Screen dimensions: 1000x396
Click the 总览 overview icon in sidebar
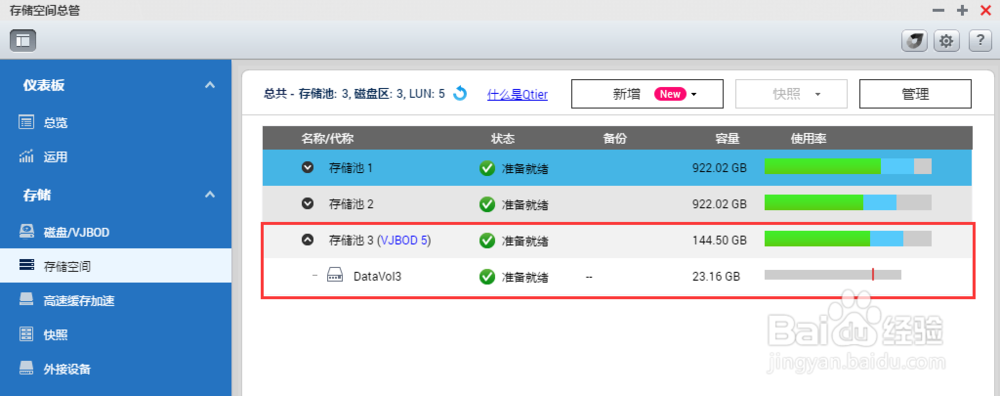pos(26,122)
